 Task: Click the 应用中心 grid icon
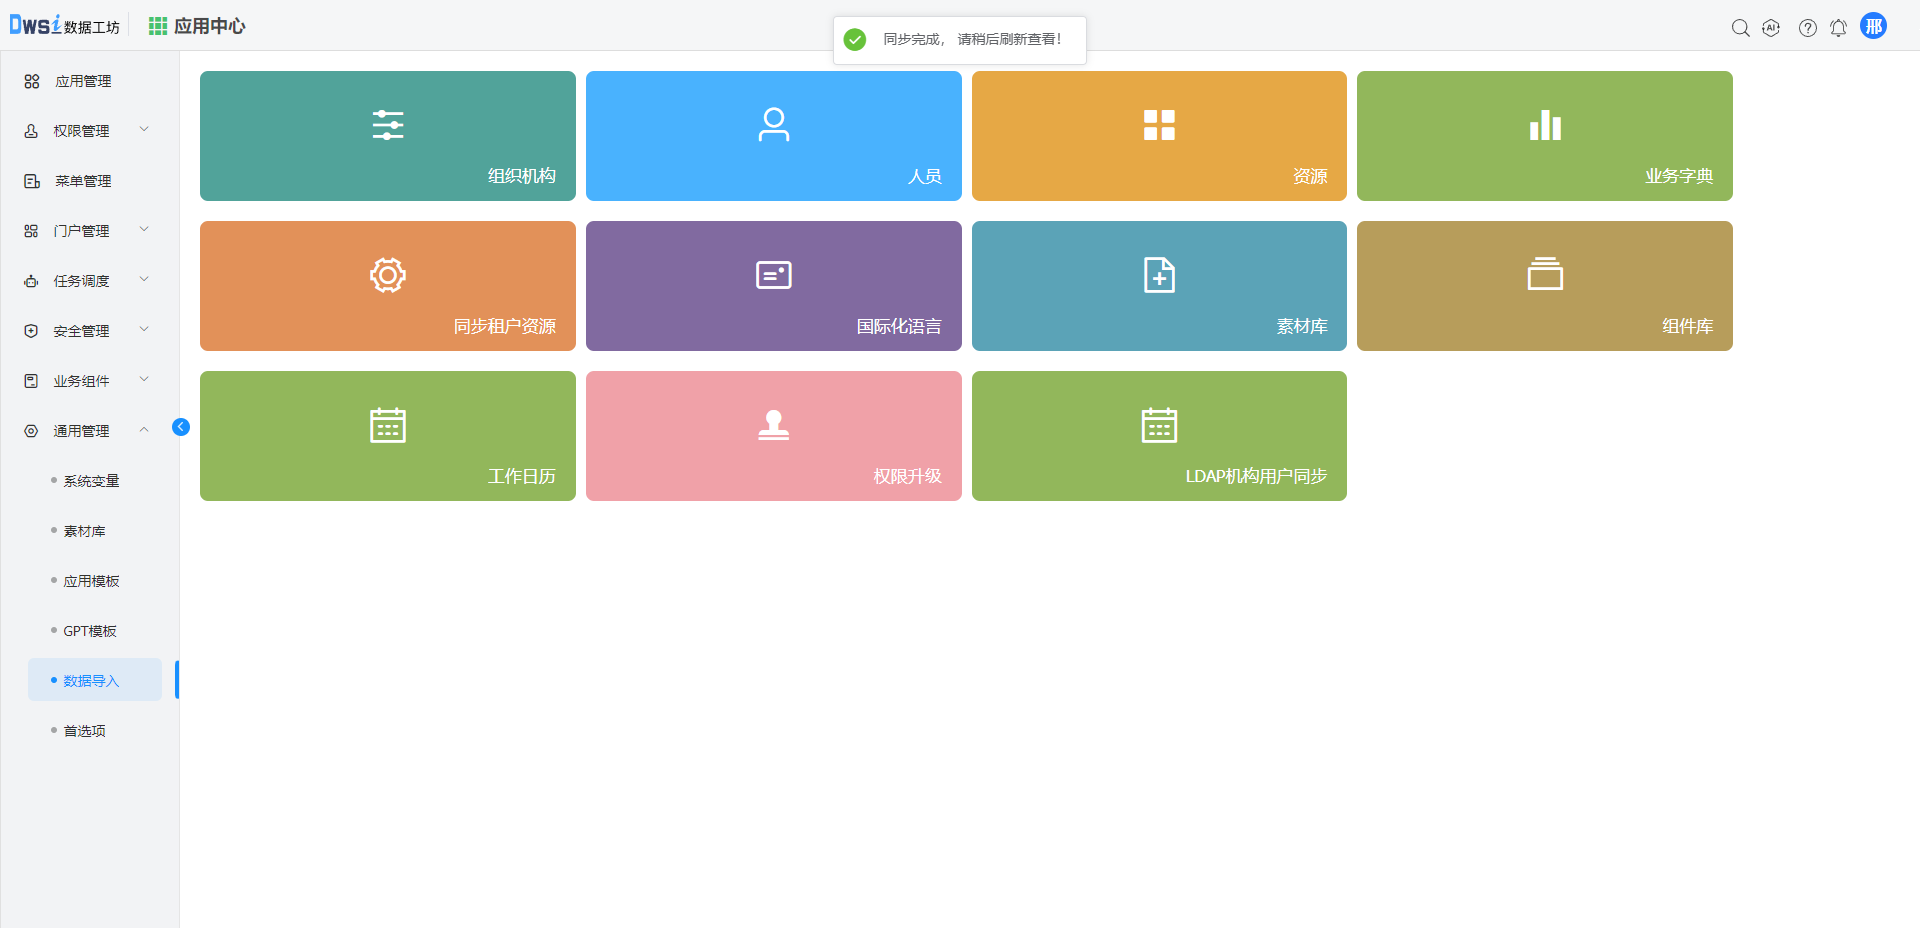pyautogui.click(x=158, y=26)
